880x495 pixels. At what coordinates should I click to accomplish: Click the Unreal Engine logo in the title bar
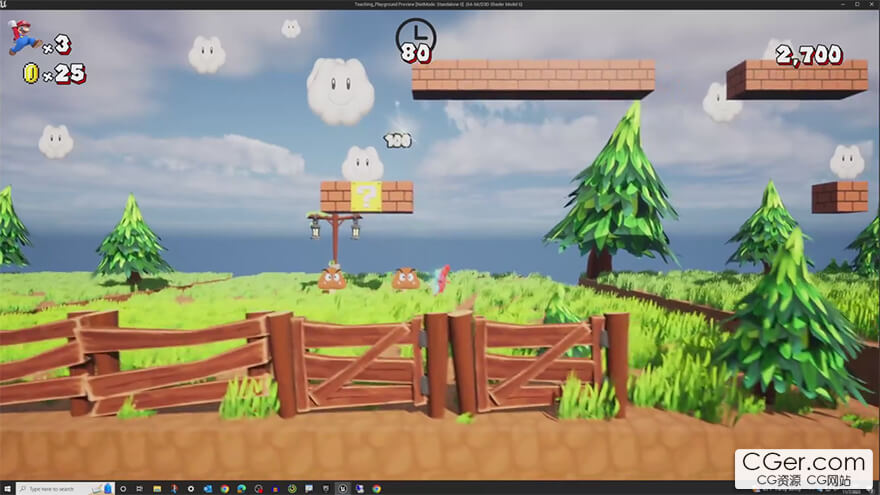coord(6,4)
